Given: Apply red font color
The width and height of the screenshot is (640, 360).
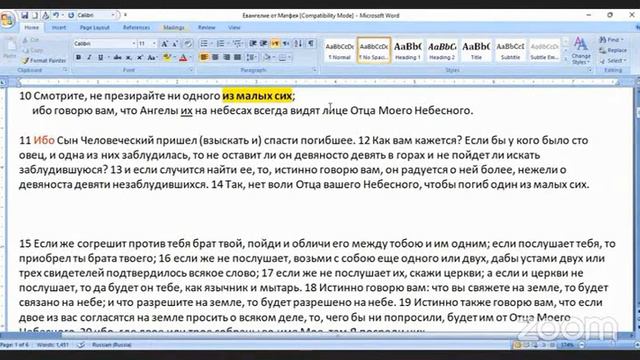Looking at the screenshot, I should point(183,58).
